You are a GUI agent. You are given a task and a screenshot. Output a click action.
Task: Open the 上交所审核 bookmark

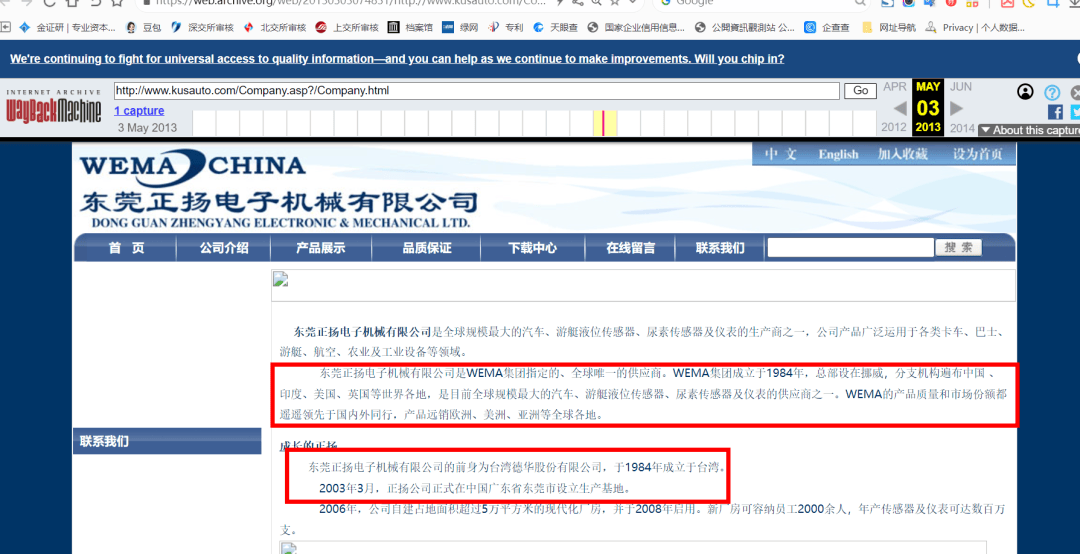[x=347, y=28]
